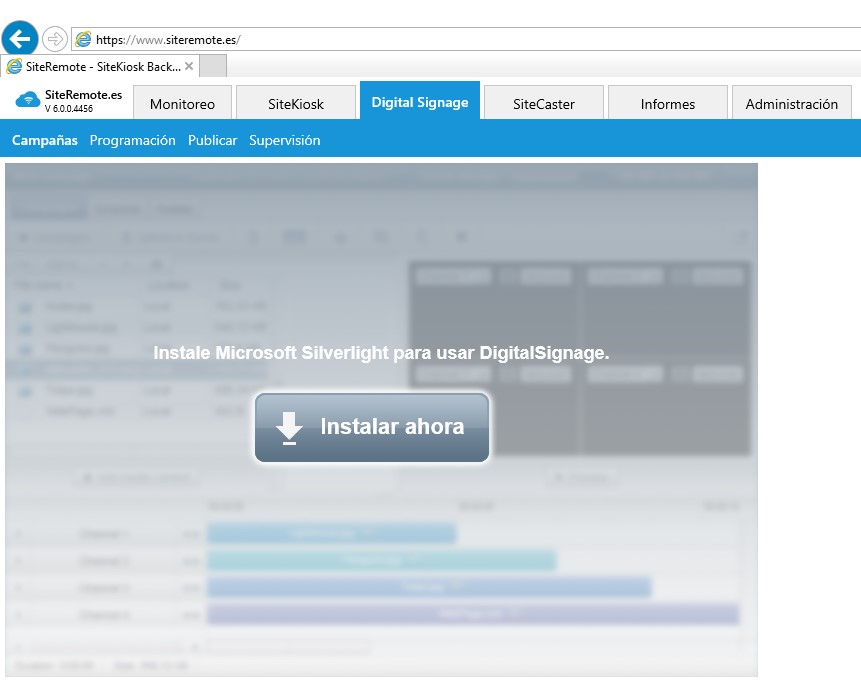Select the Digital Signage tab
Viewport: 861px width, 686px height.
click(420, 102)
